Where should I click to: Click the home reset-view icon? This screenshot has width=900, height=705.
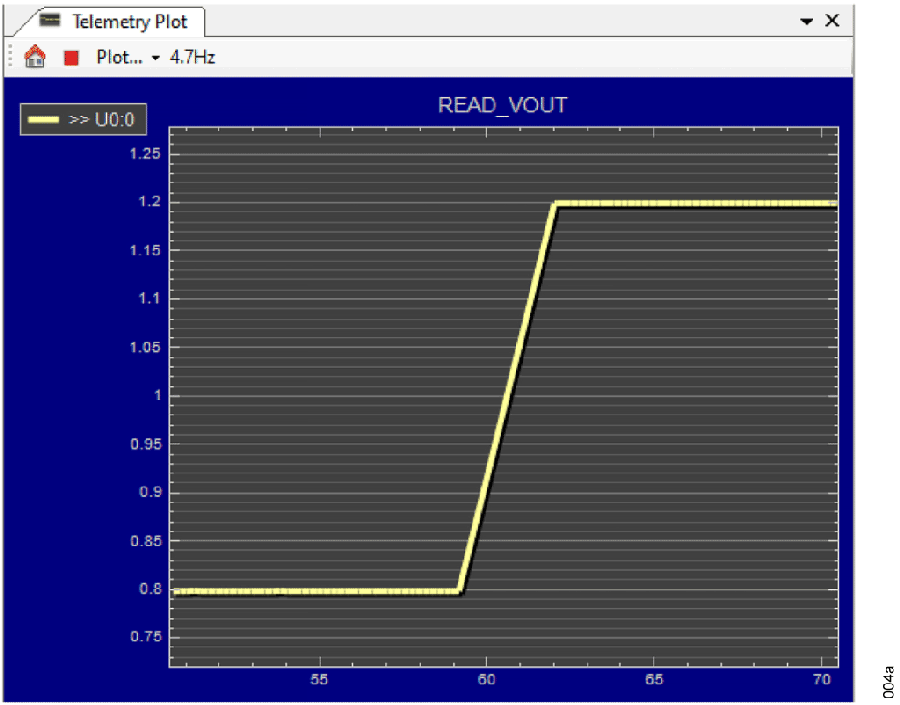pyautogui.click(x=34, y=57)
